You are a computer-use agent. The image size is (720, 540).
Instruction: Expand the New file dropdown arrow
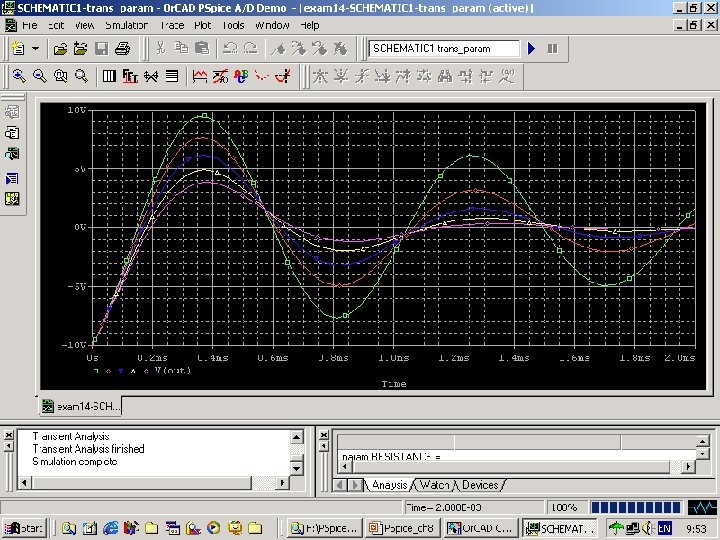[x=36, y=48]
